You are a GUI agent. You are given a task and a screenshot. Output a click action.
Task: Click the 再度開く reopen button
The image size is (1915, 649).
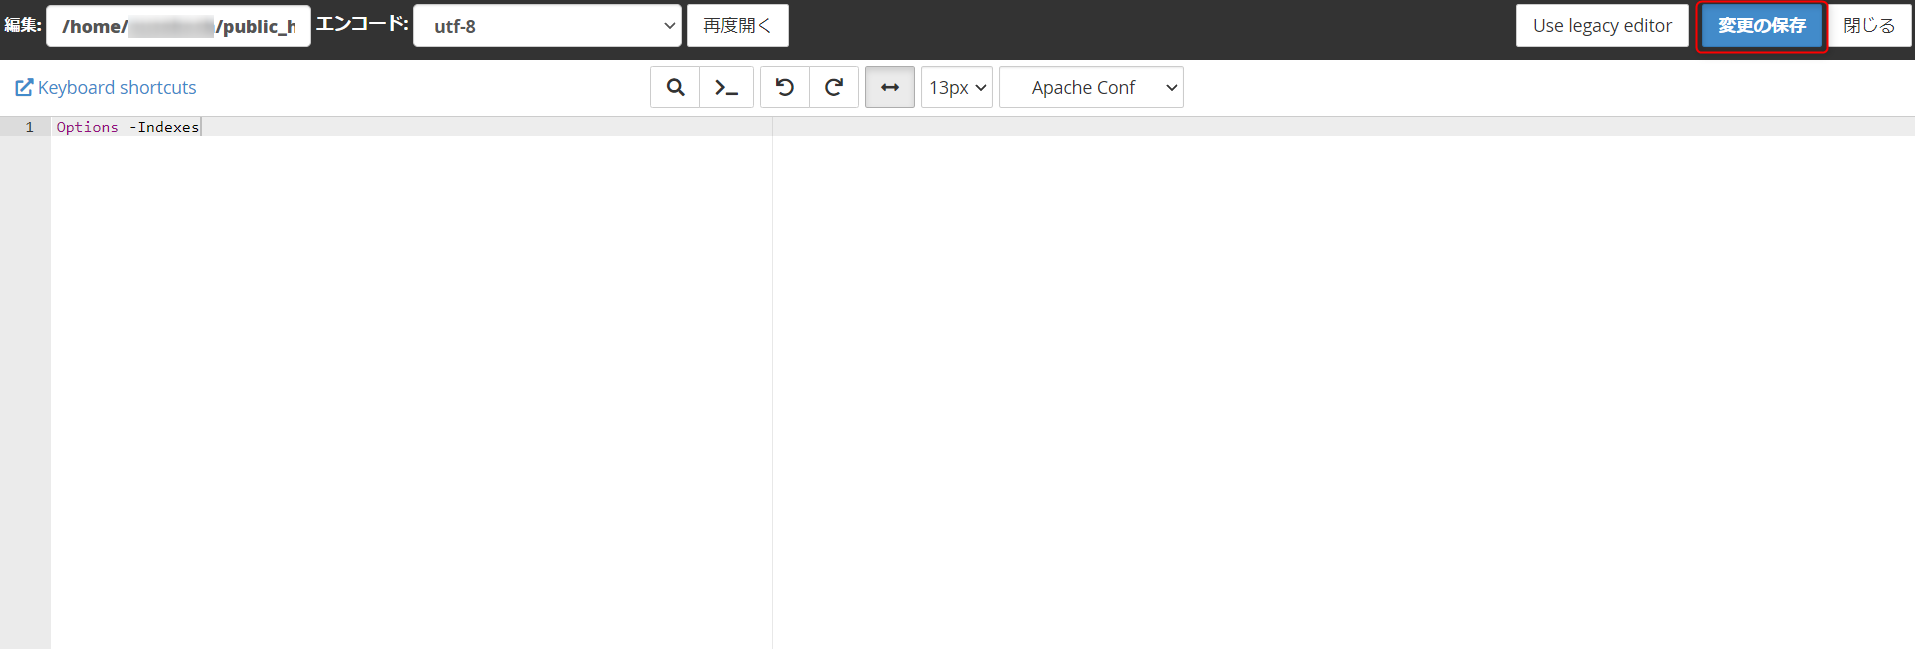point(737,26)
